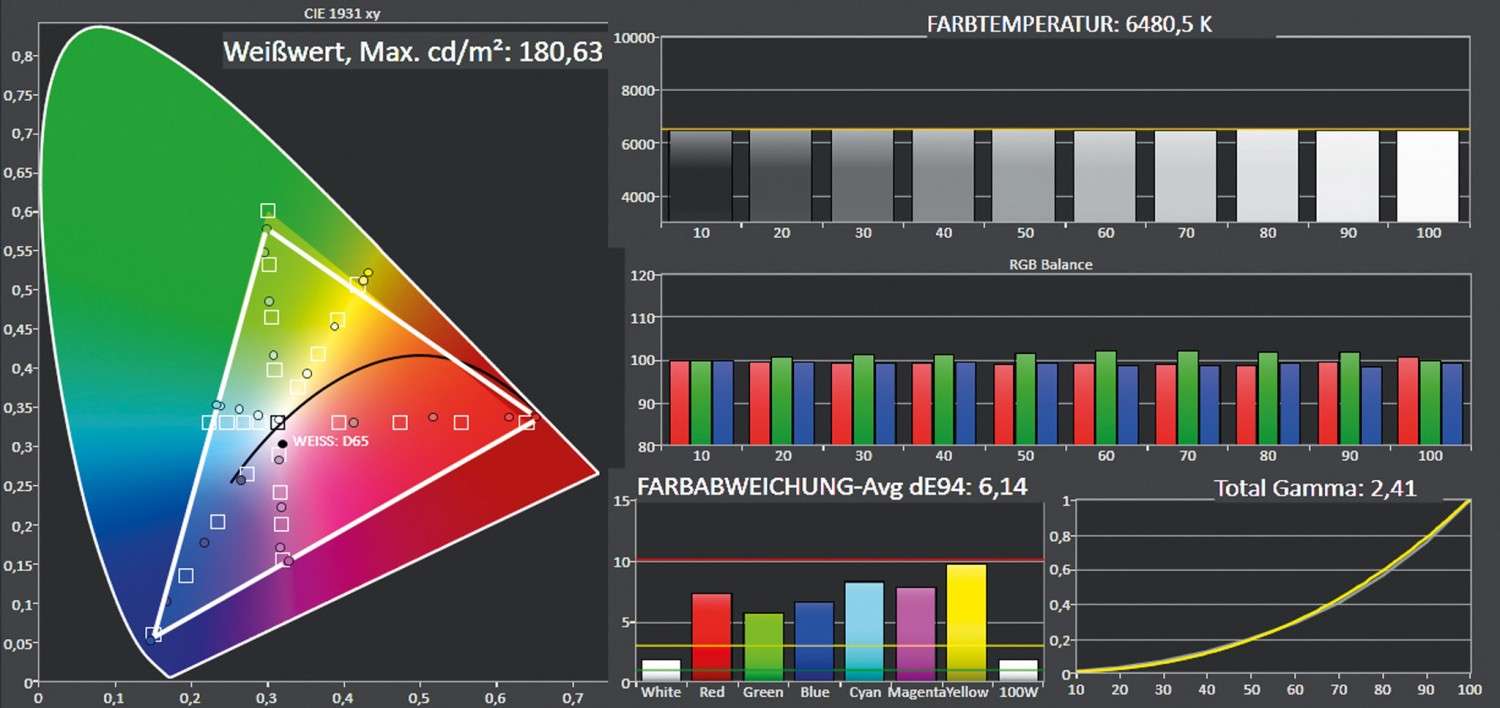Viewport: 1500px width, 708px height.
Task: Click the "100W" axis label under deviation chart
Action: pos(1018,692)
